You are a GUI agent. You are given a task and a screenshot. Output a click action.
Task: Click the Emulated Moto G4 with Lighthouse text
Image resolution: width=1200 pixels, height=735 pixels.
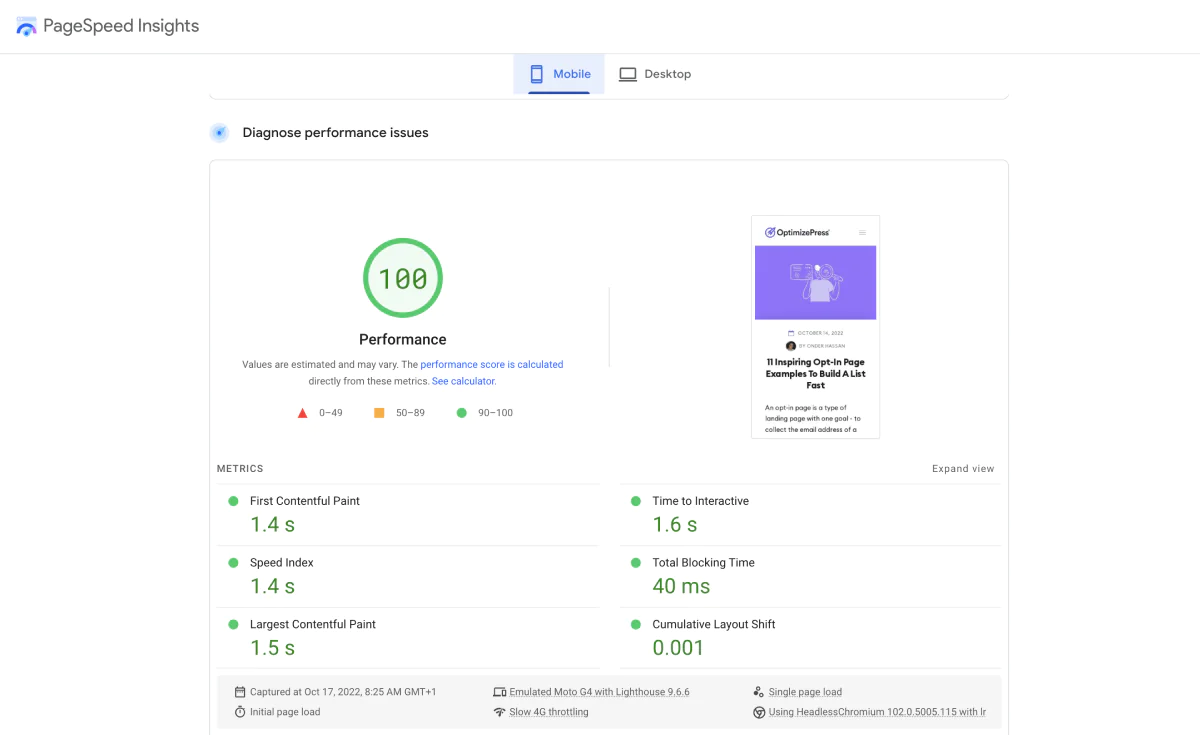(599, 692)
